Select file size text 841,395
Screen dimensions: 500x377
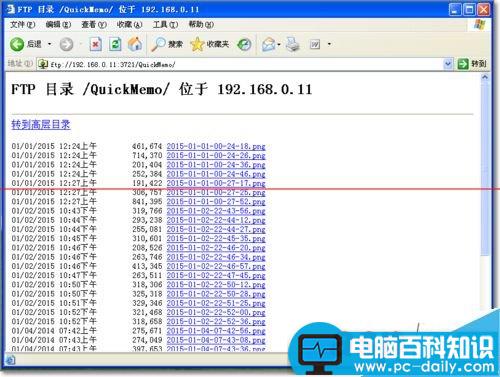pos(147,202)
